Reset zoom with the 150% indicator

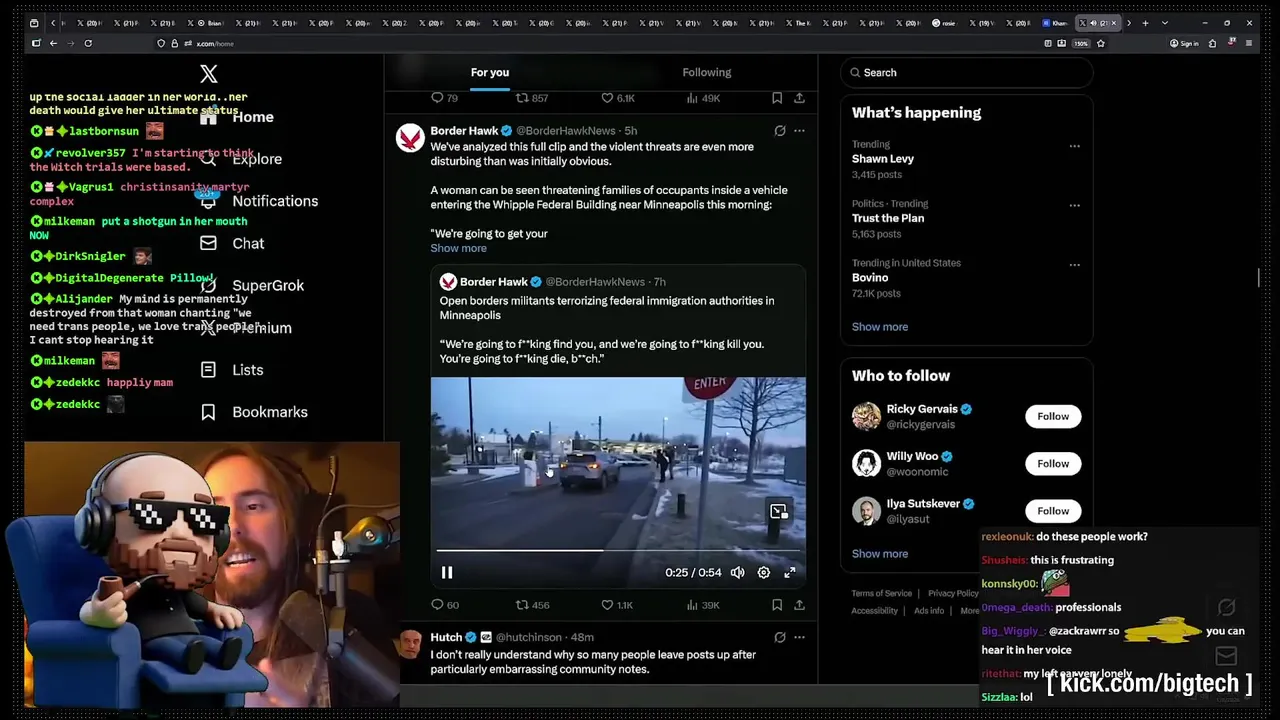1081,43
